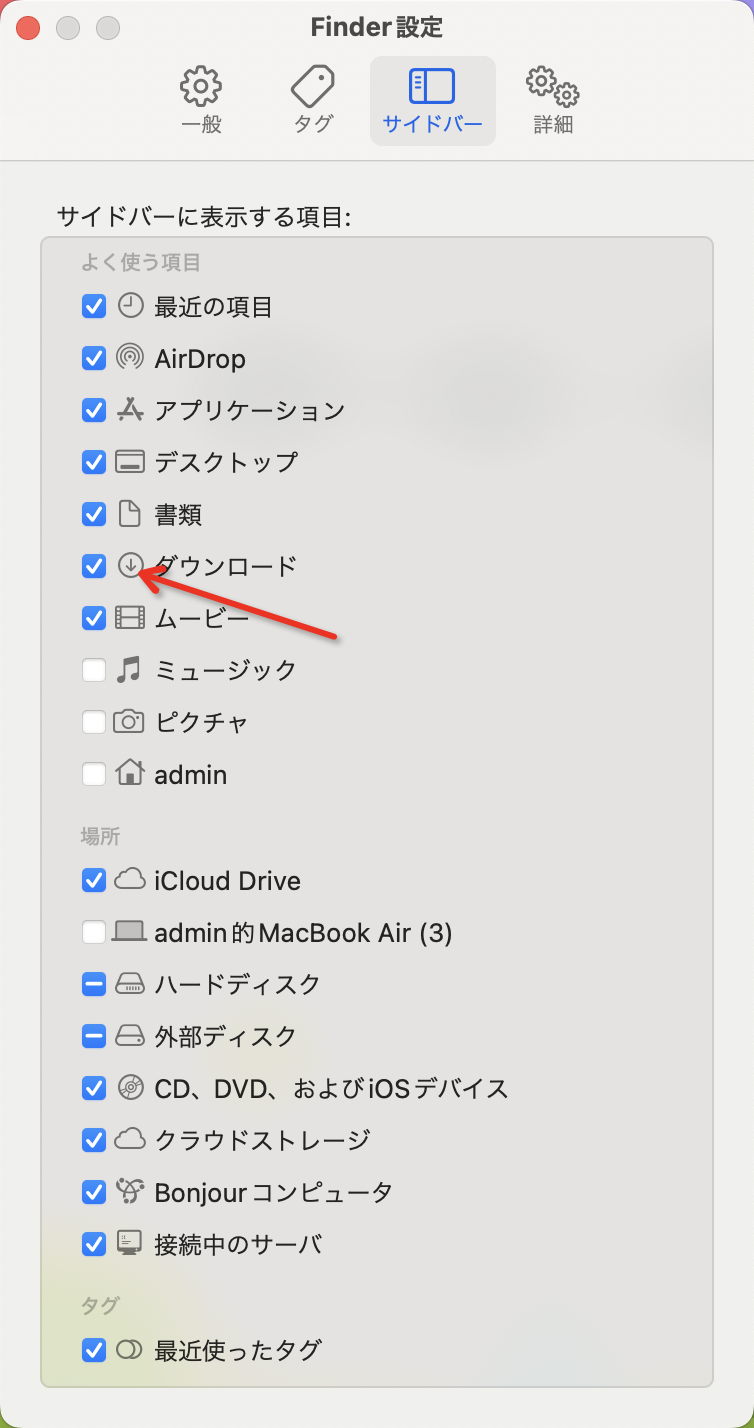Click the 最近使ったタグ label text
Viewport: 754px width, 1428px height.
point(238,1350)
